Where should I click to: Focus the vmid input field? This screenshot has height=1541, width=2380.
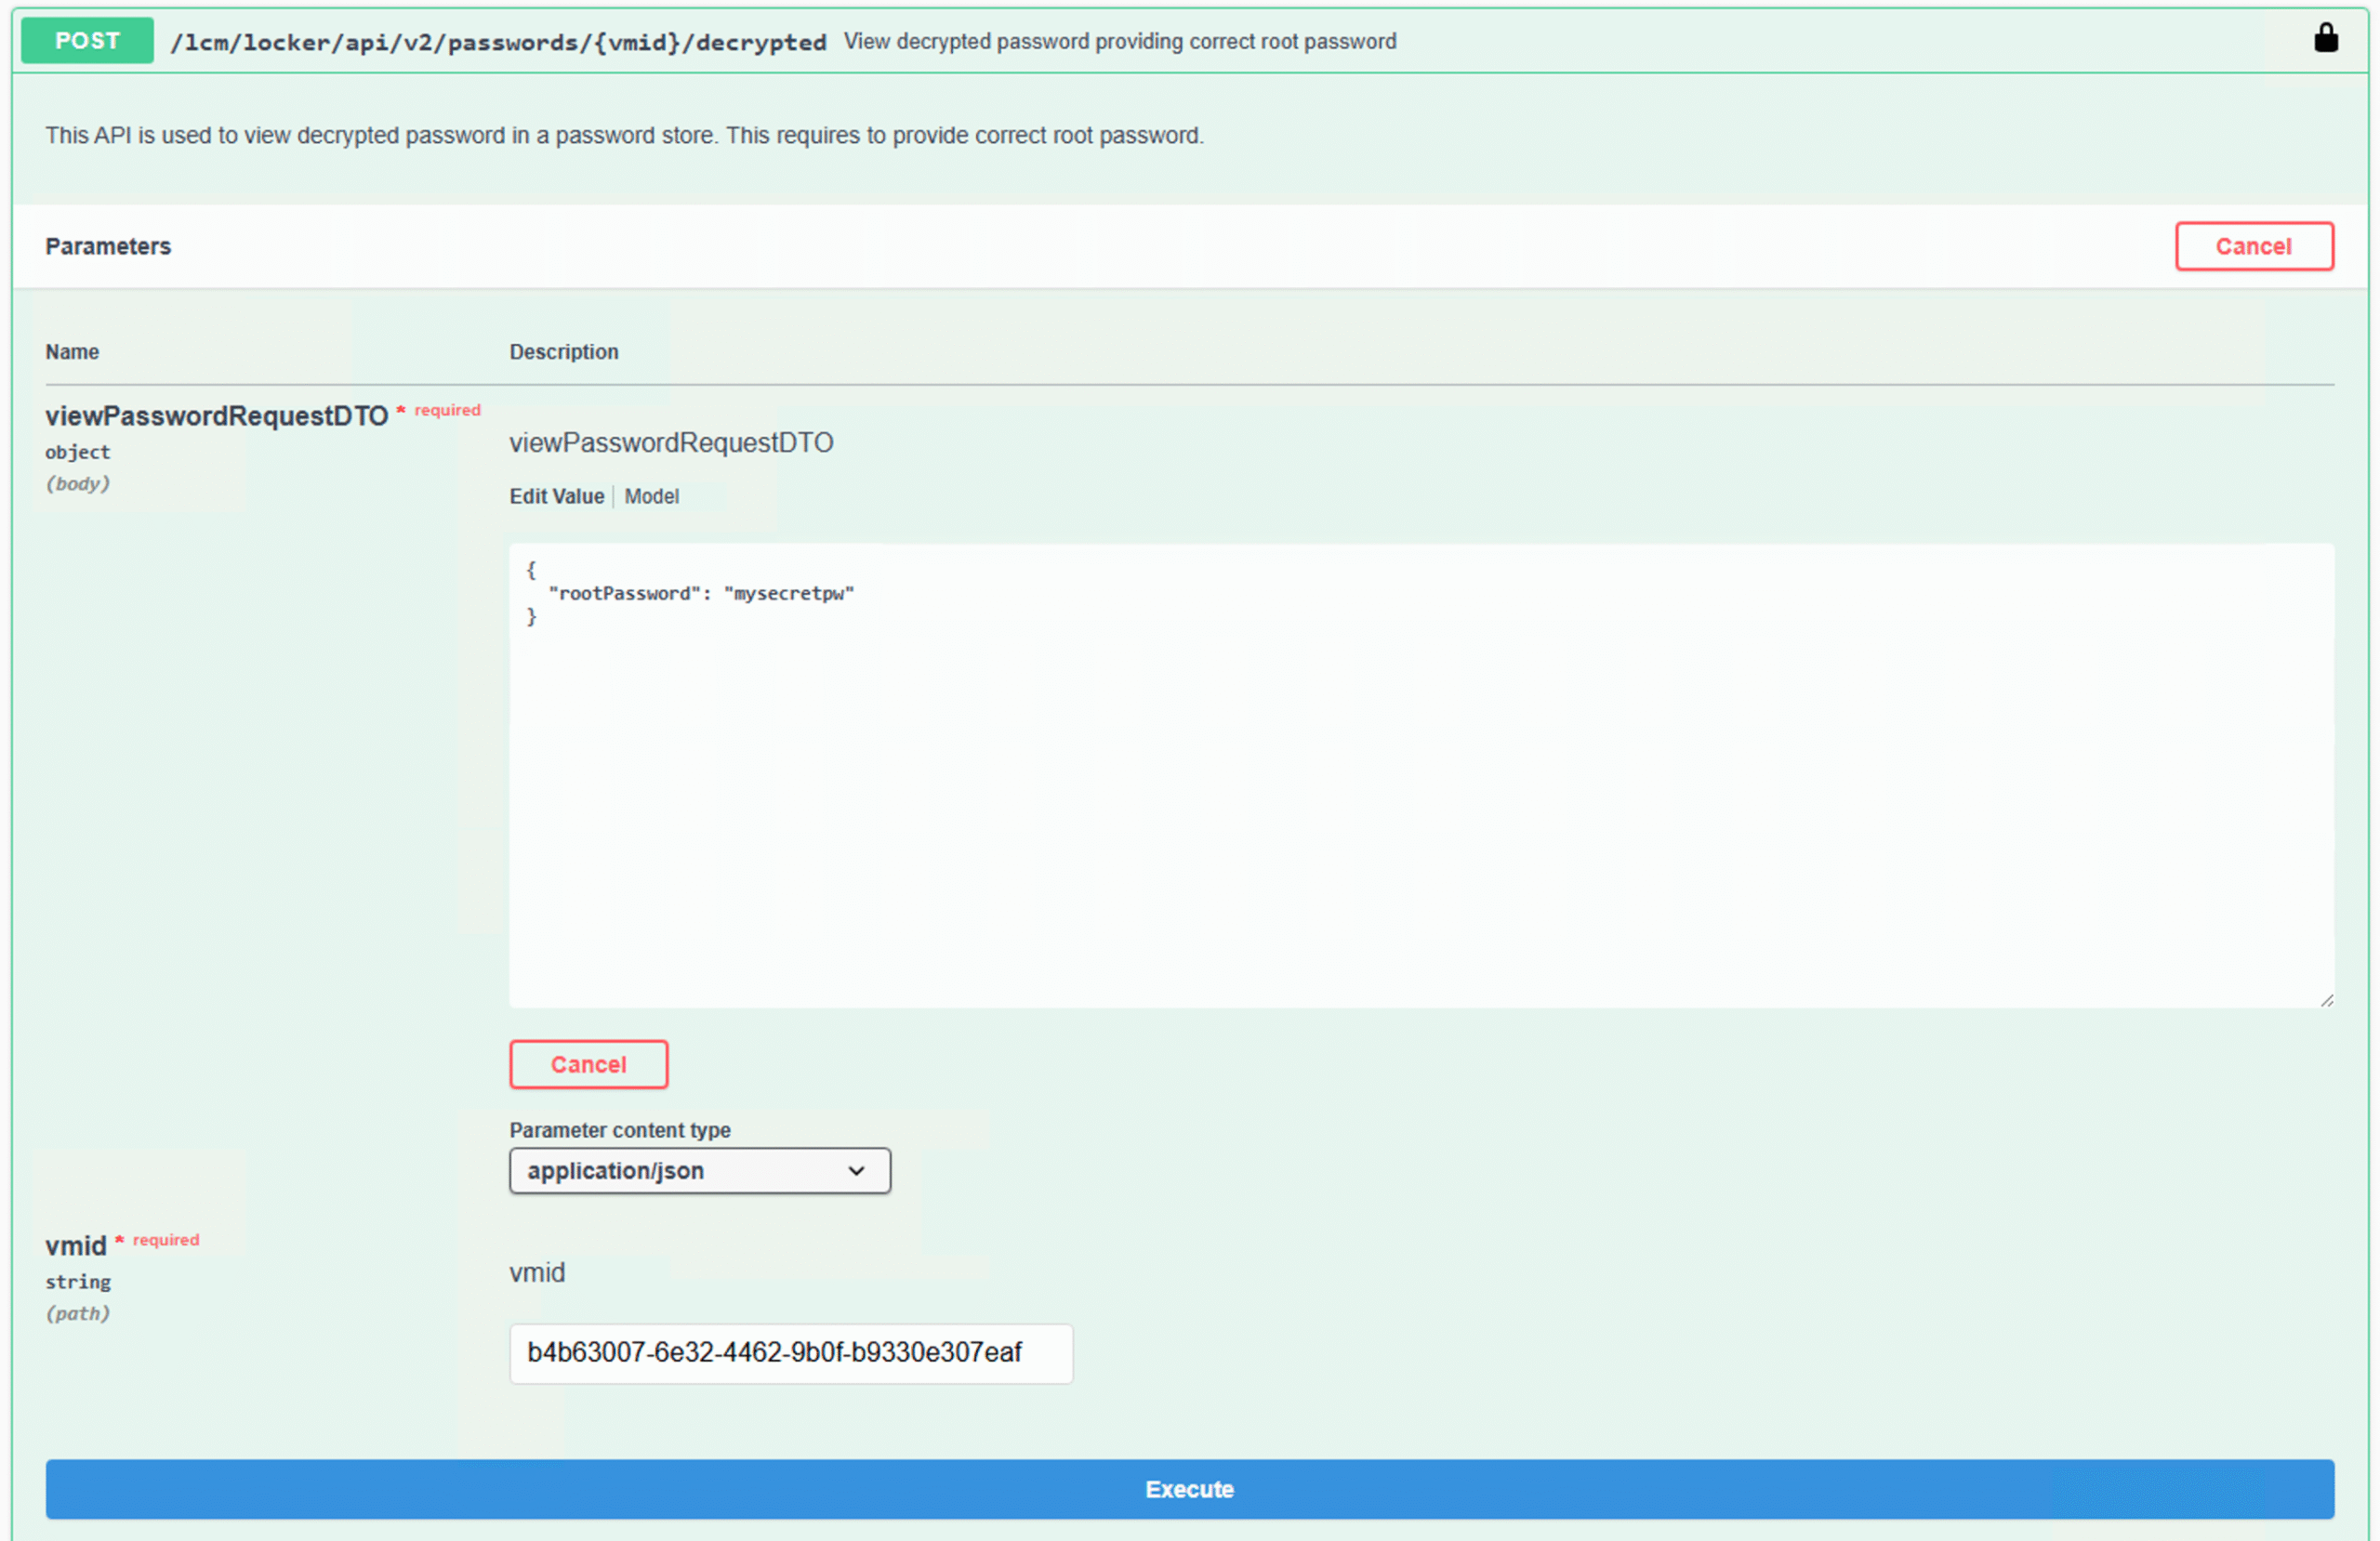tap(790, 1353)
